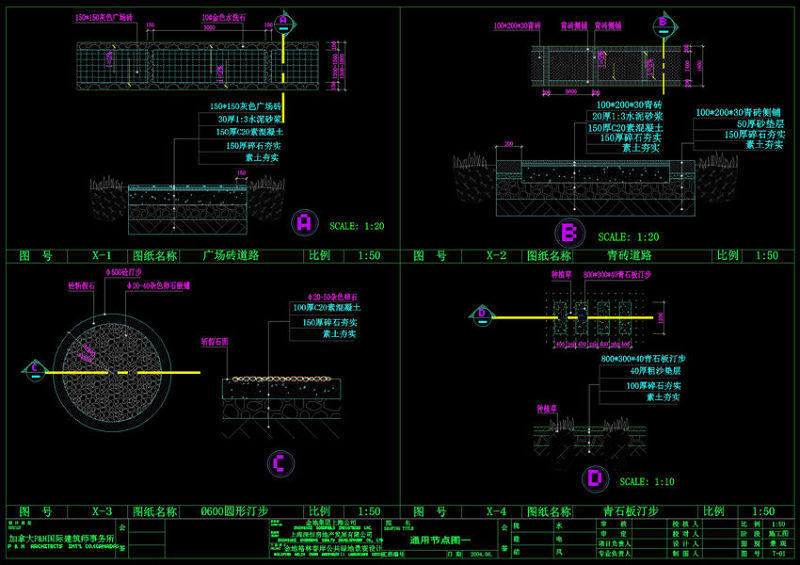
Task: Select the '100*200*30青砖侧铺' note
Action: coord(738,112)
